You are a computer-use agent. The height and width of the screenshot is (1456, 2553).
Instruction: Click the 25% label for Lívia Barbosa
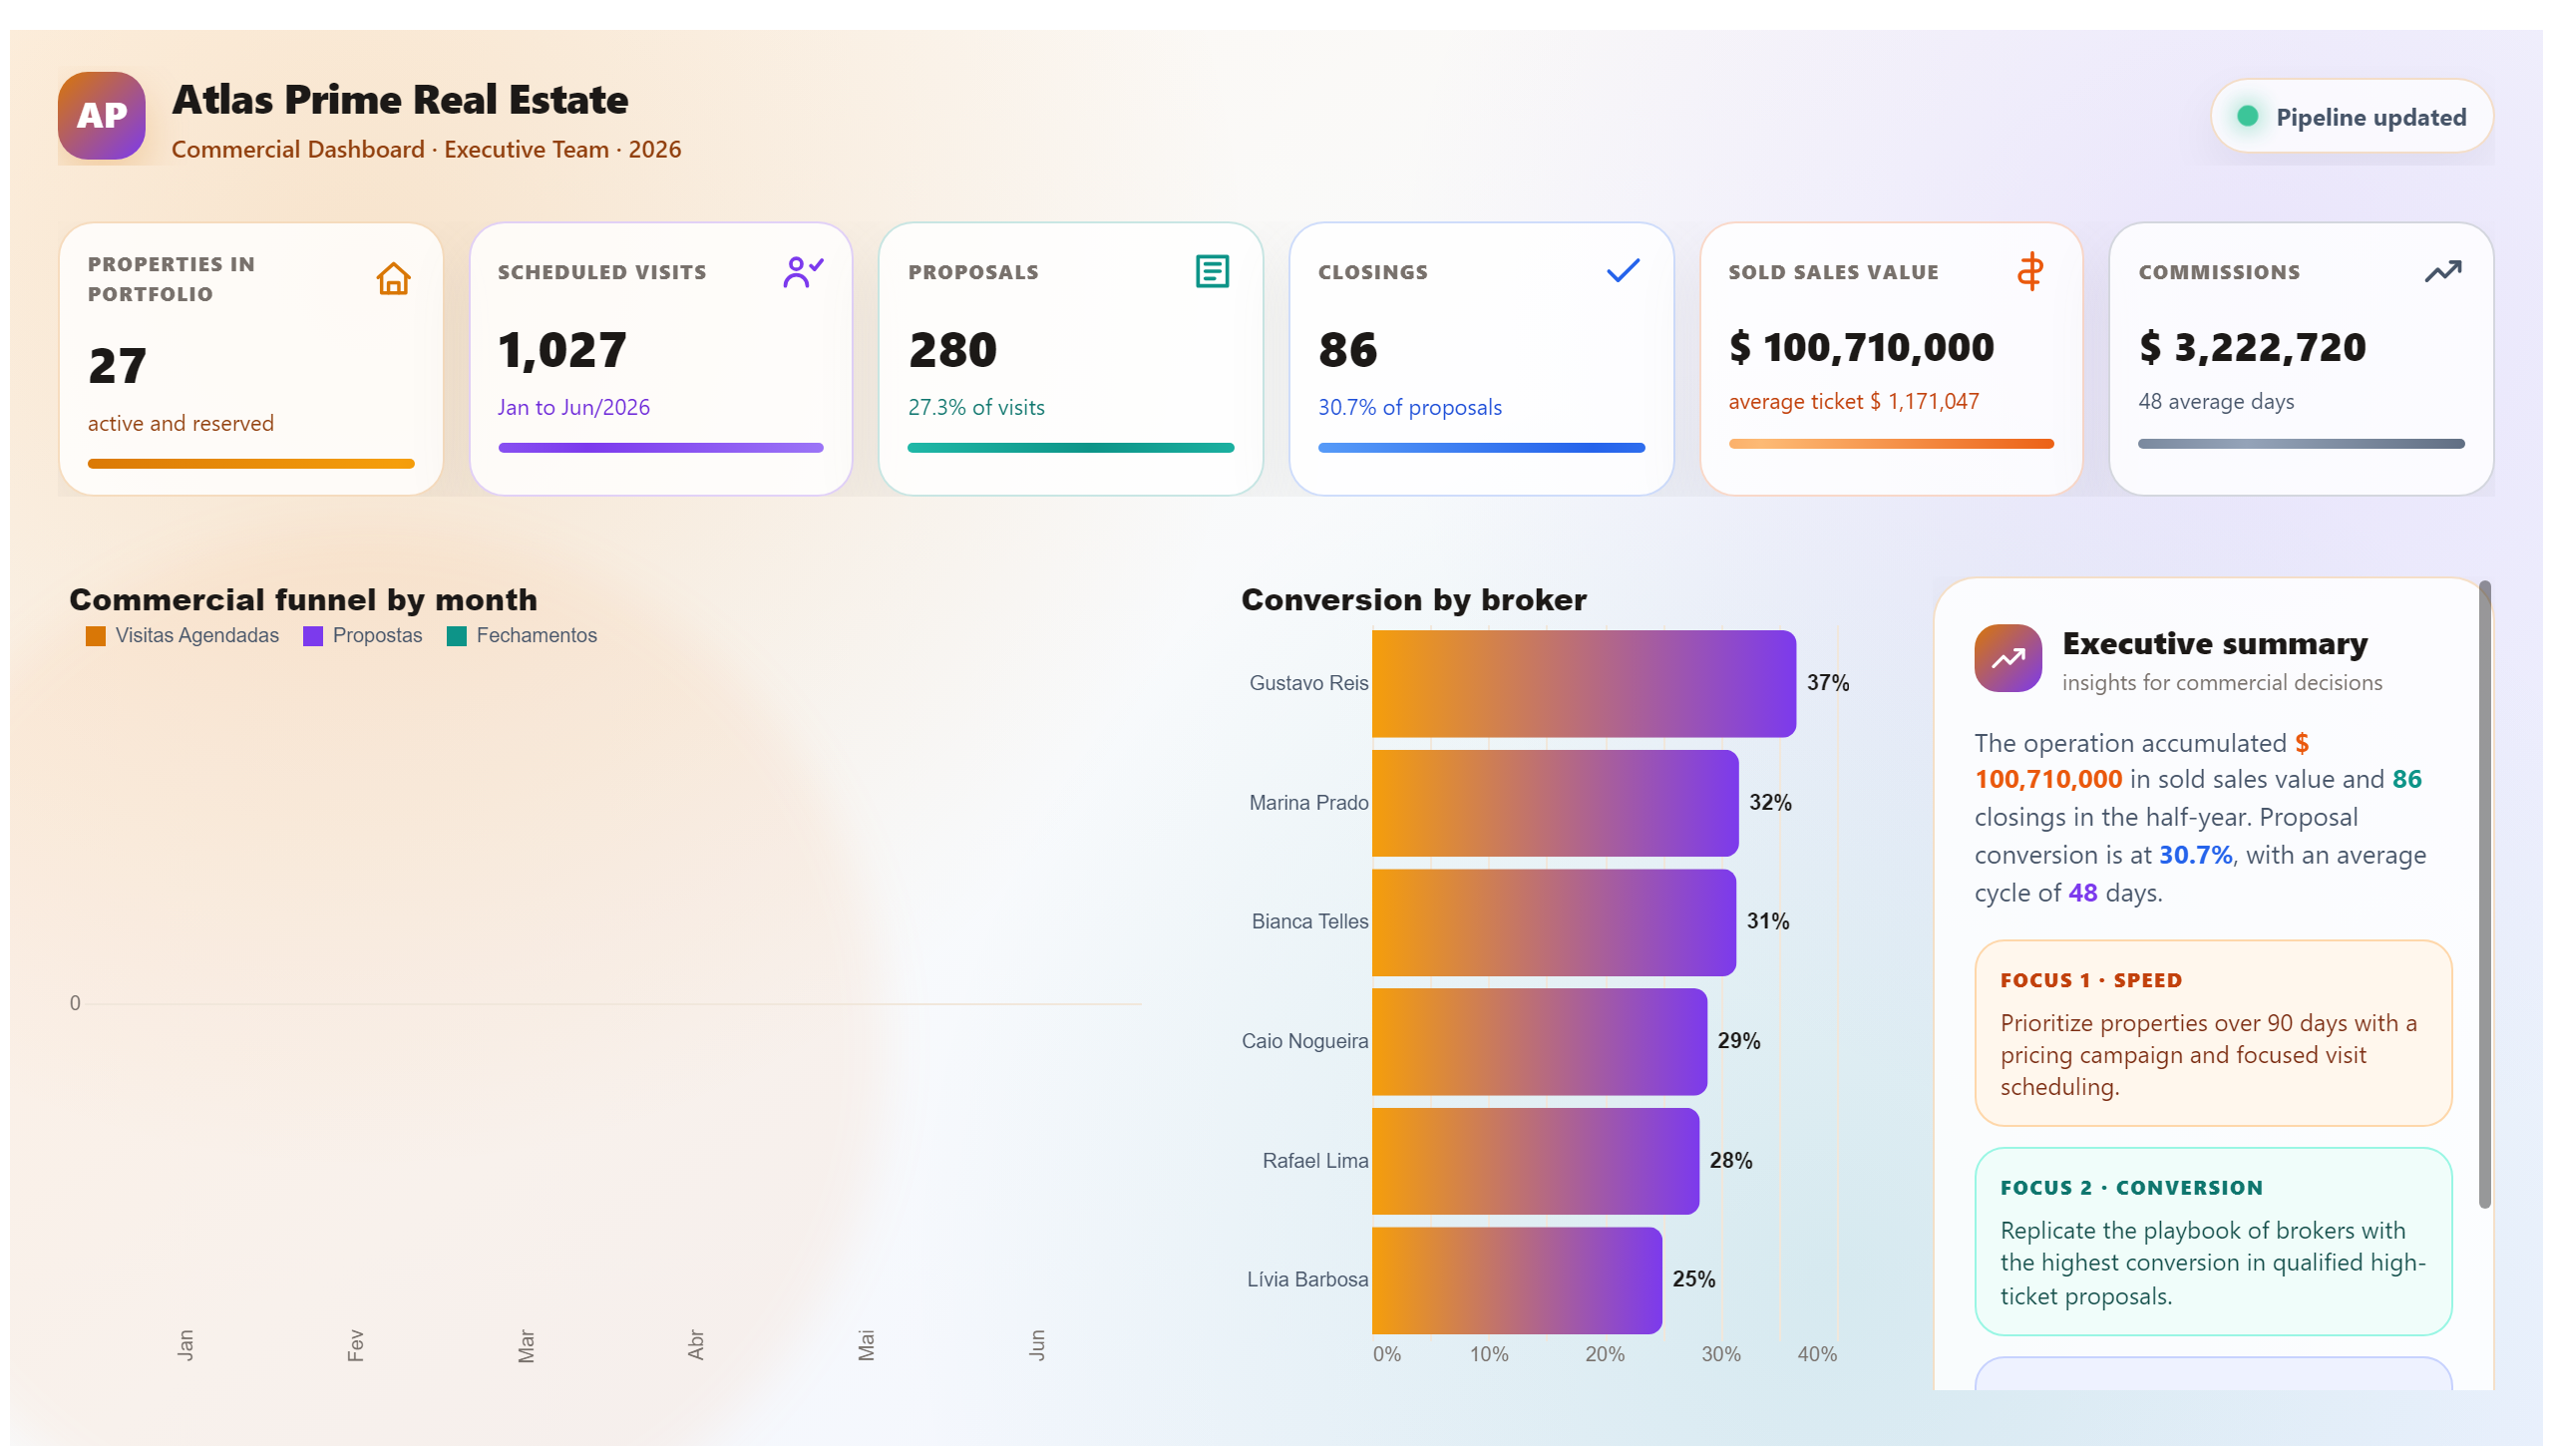point(1693,1280)
